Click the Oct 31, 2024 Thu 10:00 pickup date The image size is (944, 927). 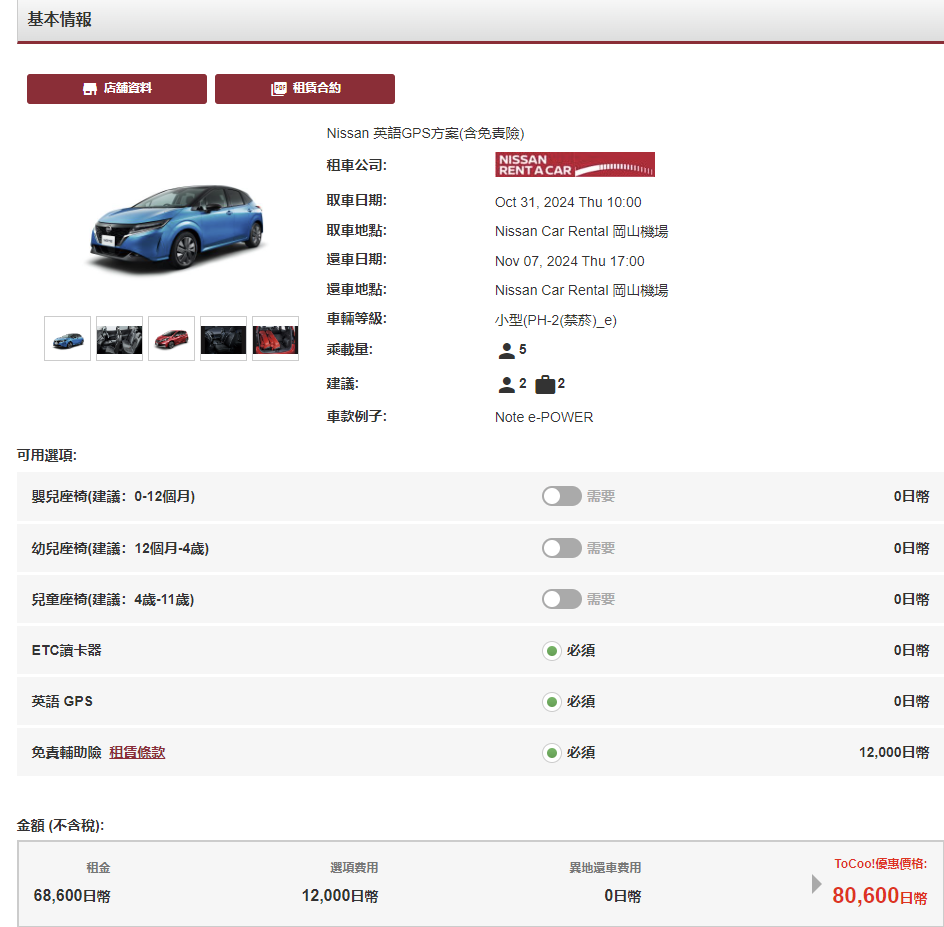(x=568, y=202)
